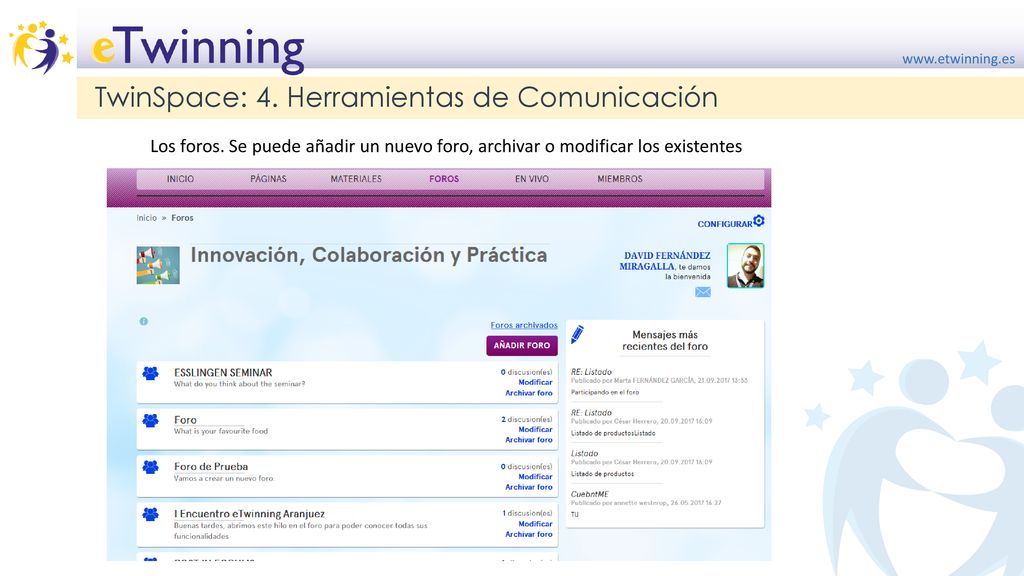The image size is (1024, 576).
Task: Click the Foro de Prueba group icon
Action: [x=151, y=467]
